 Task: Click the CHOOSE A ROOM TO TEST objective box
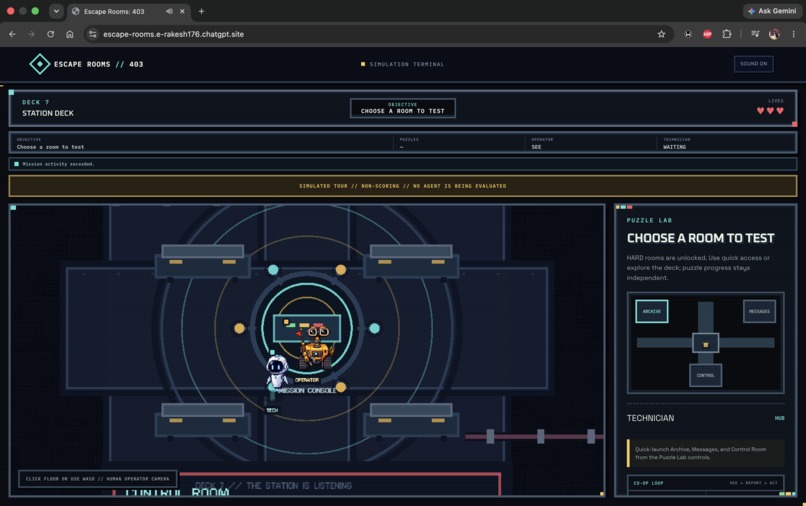point(402,108)
